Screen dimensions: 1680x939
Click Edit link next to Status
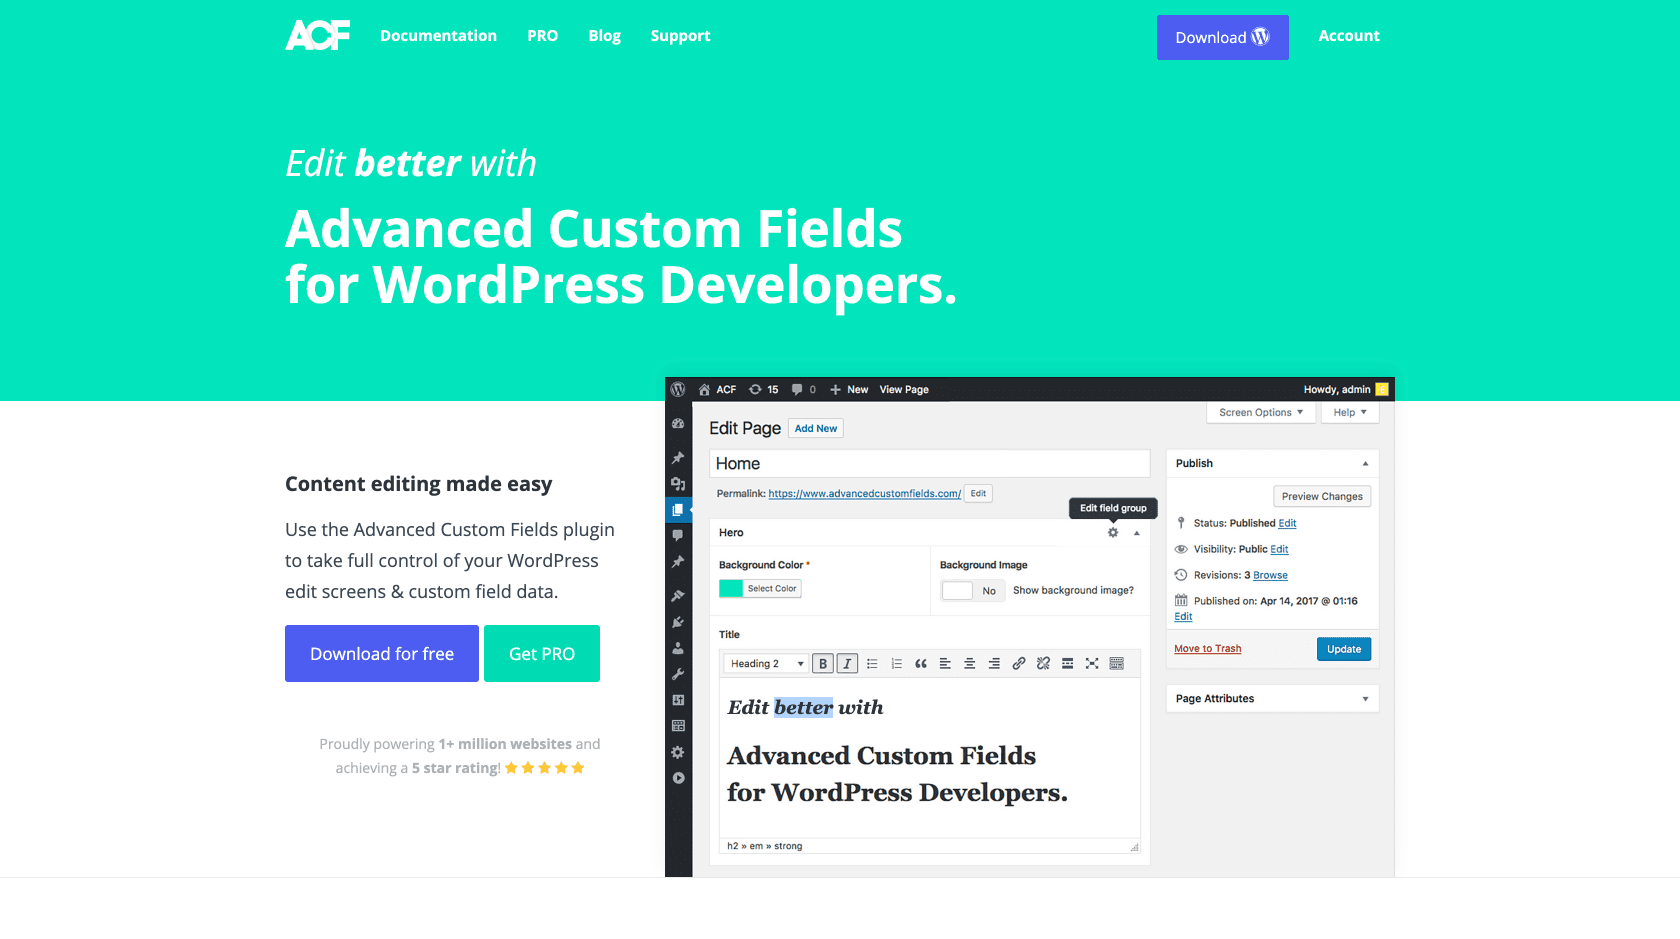point(1287,524)
